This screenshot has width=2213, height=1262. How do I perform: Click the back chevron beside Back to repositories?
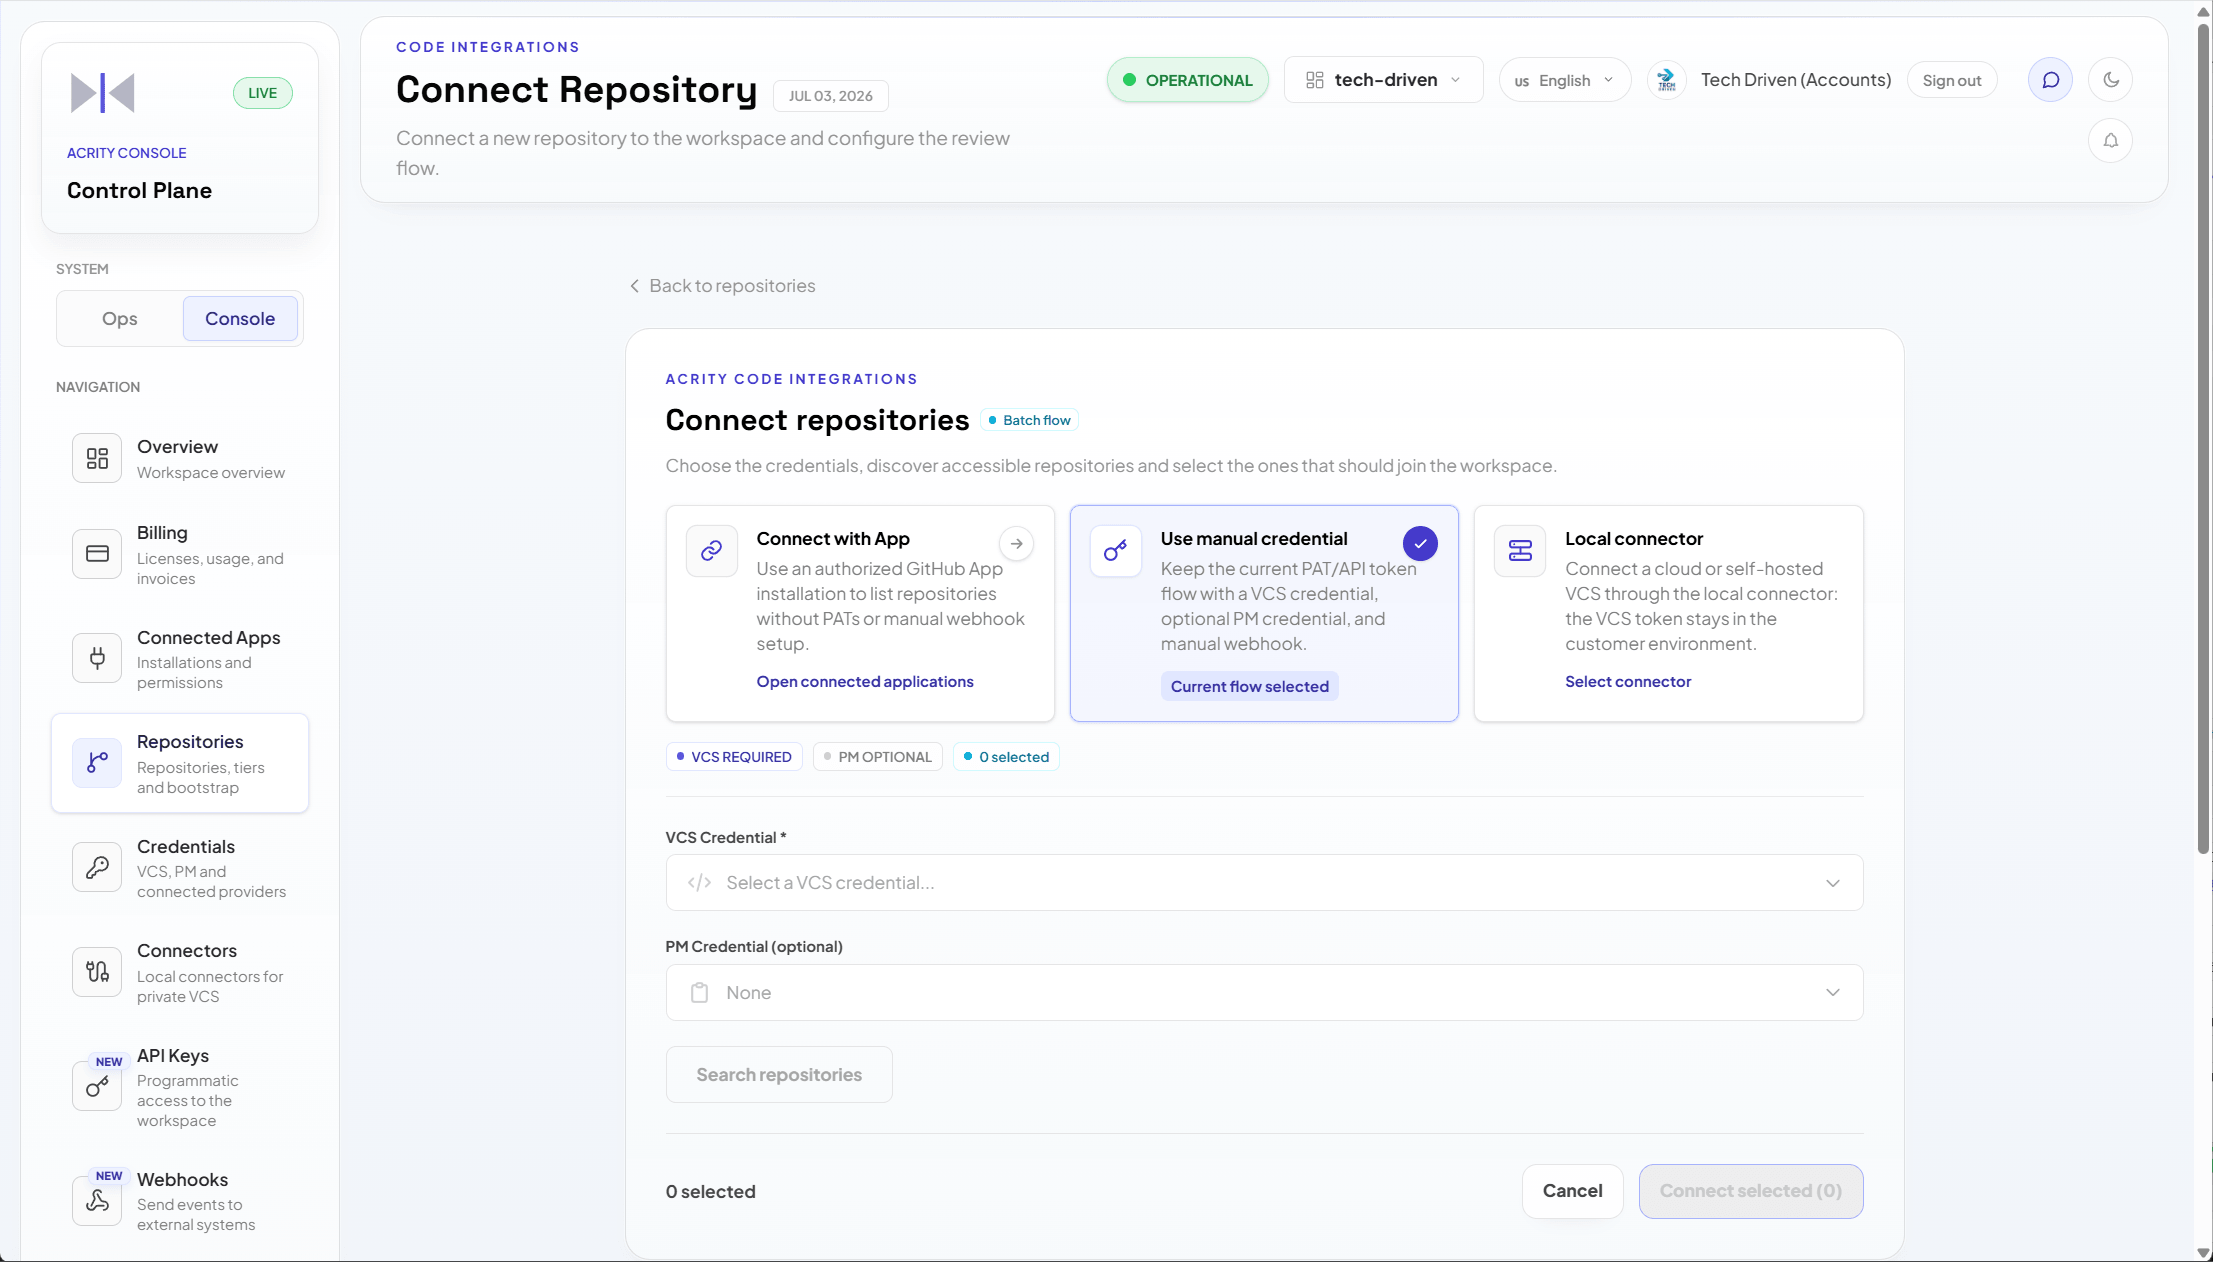634,286
